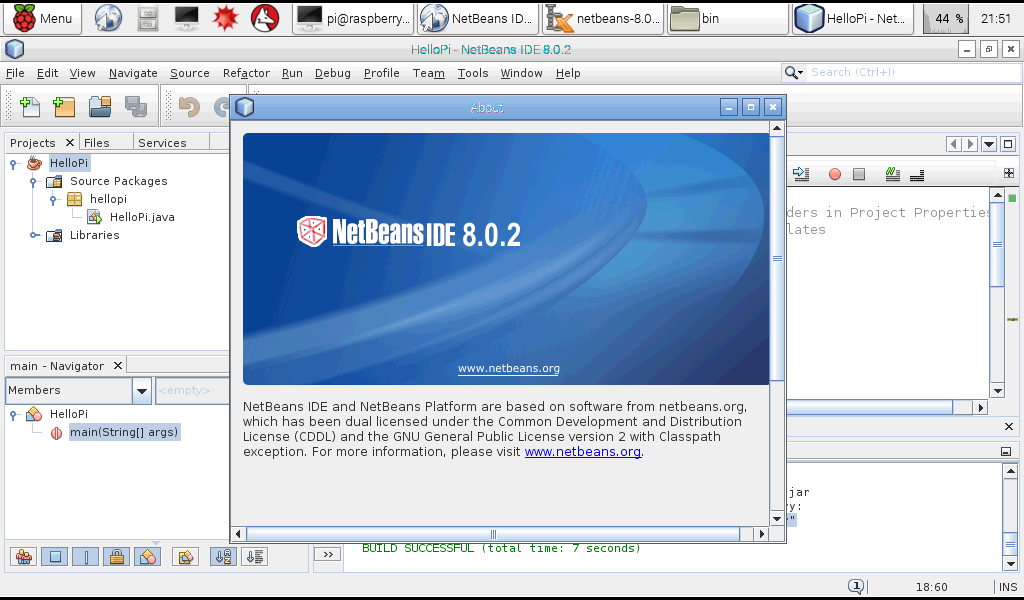Open the Raspberry Pi Menu

click(42, 18)
